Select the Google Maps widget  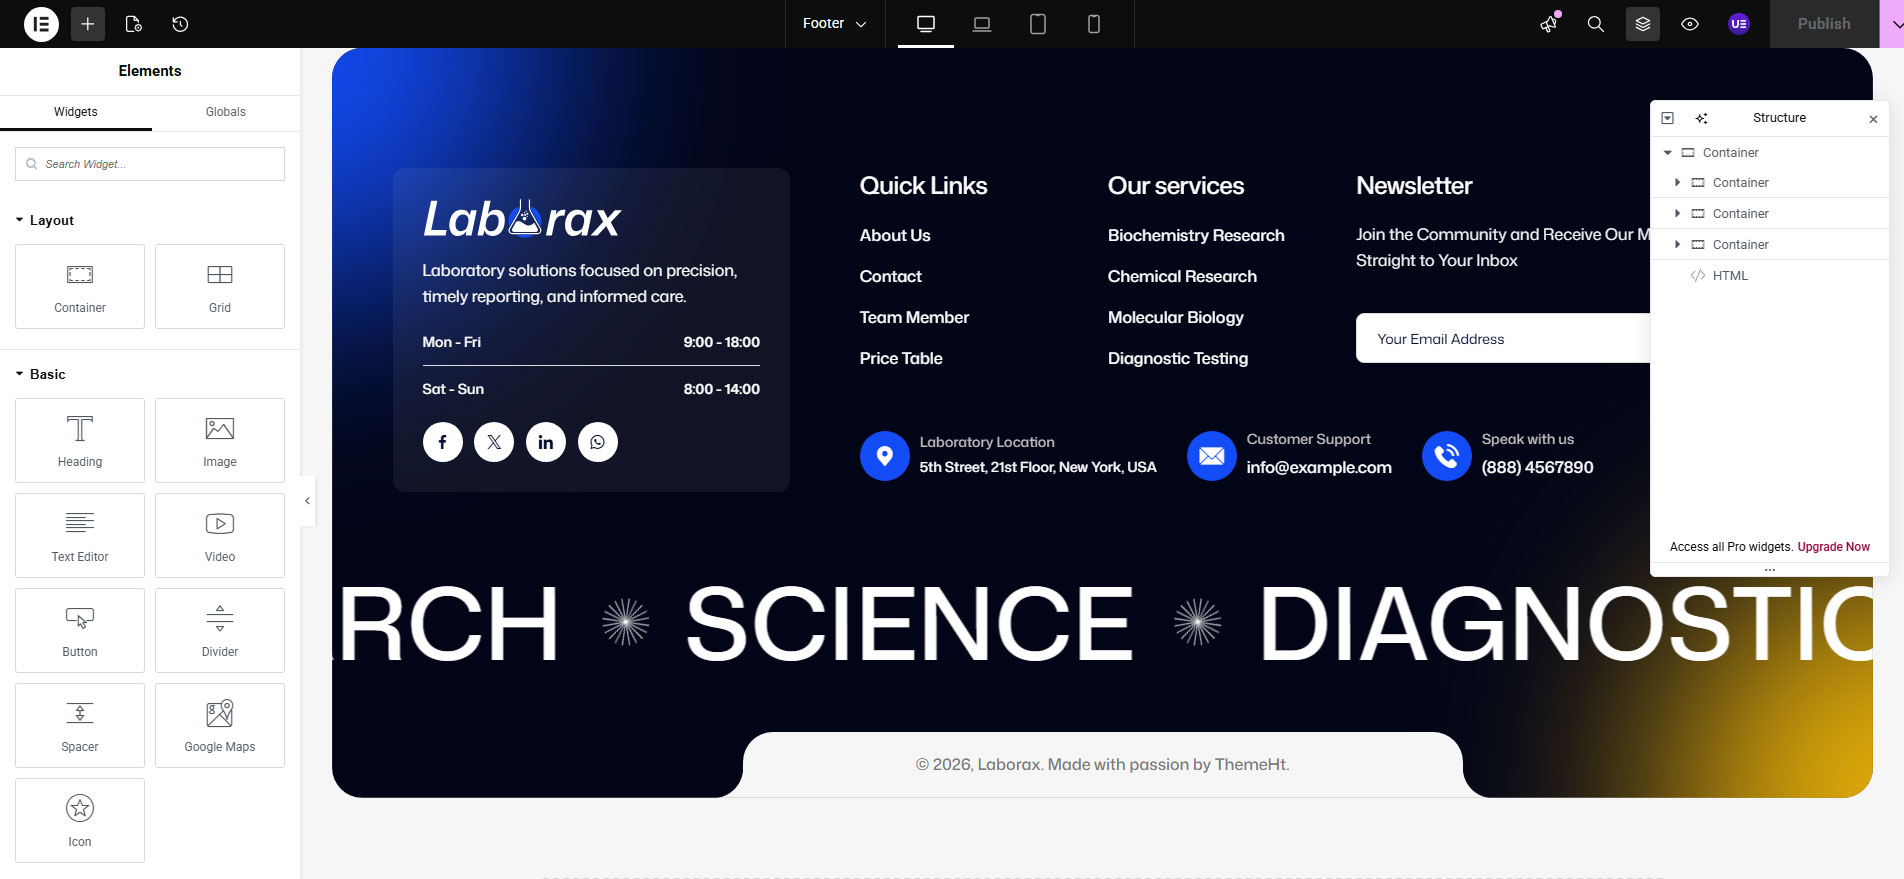[220, 725]
